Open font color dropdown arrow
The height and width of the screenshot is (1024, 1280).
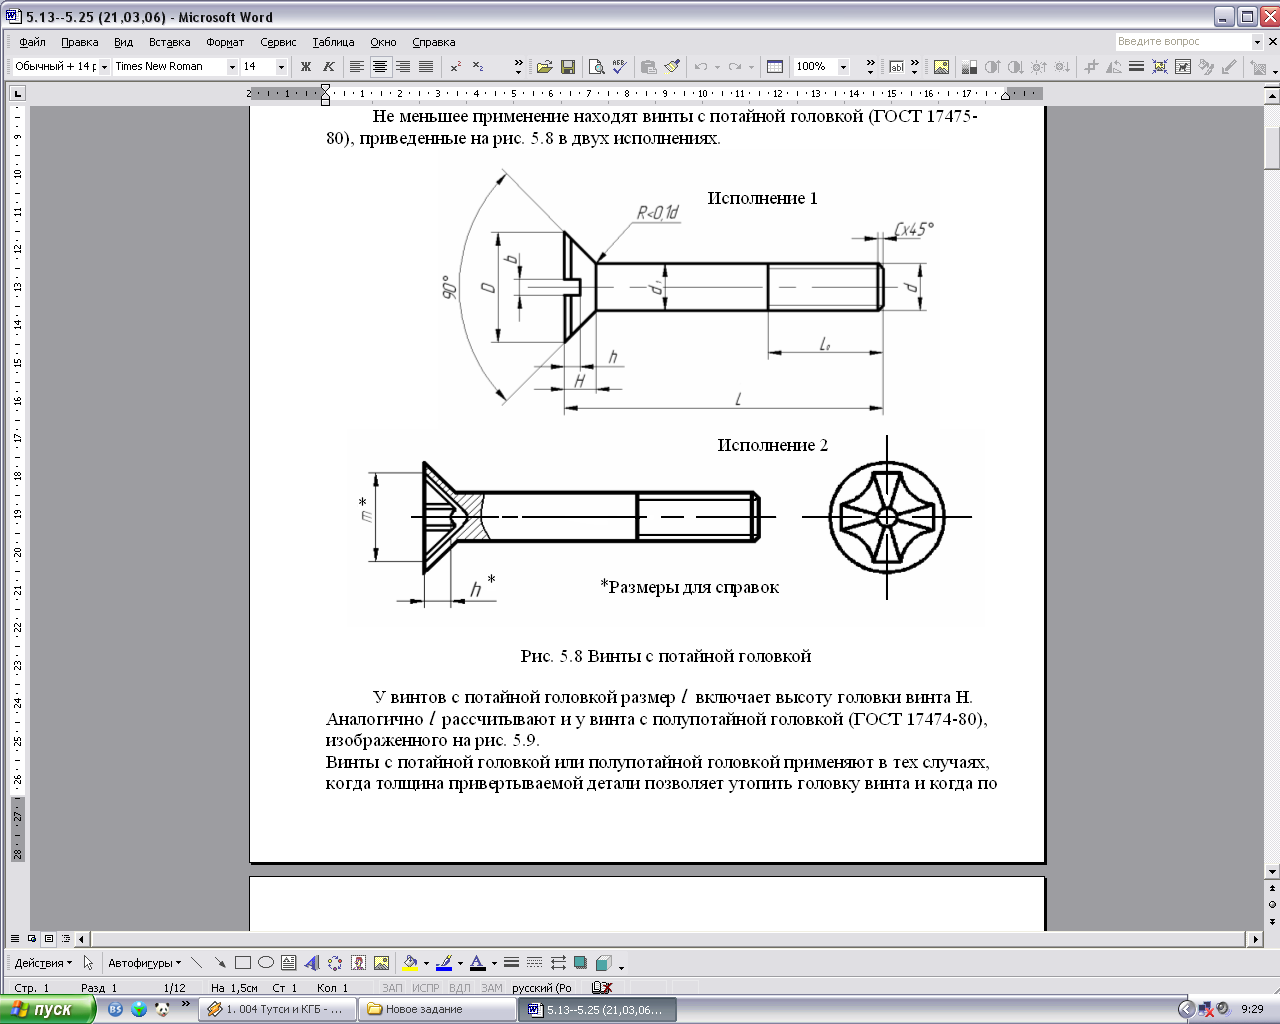[x=494, y=963]
